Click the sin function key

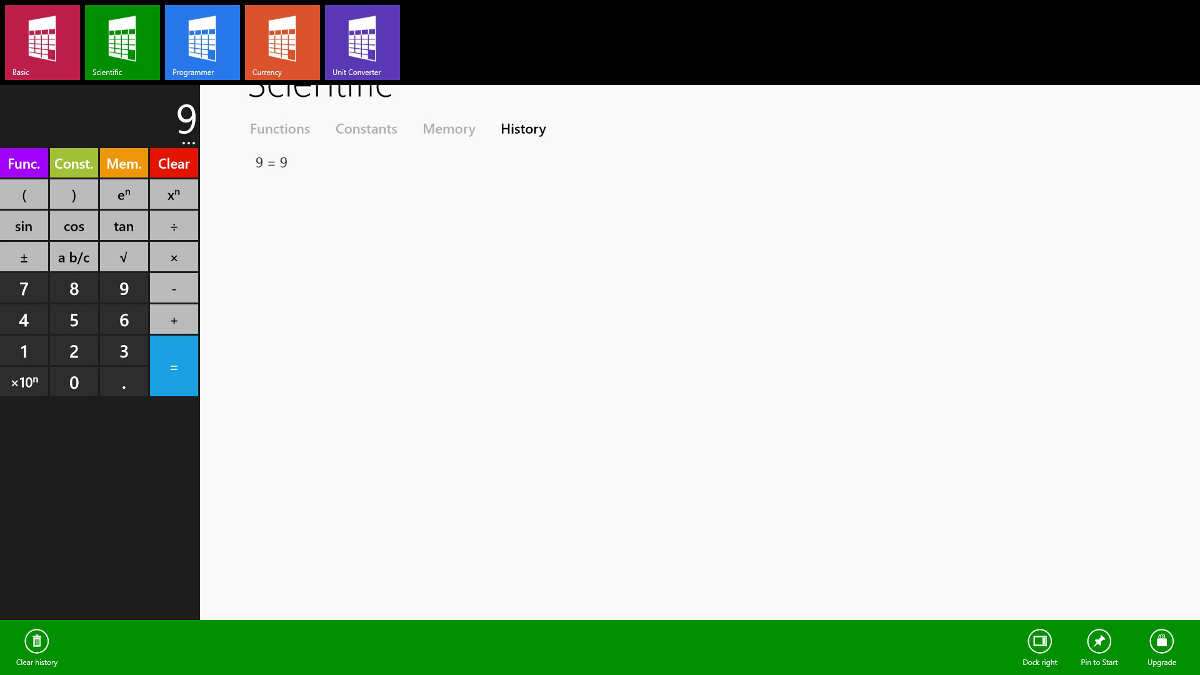click(x=24, y=226)
